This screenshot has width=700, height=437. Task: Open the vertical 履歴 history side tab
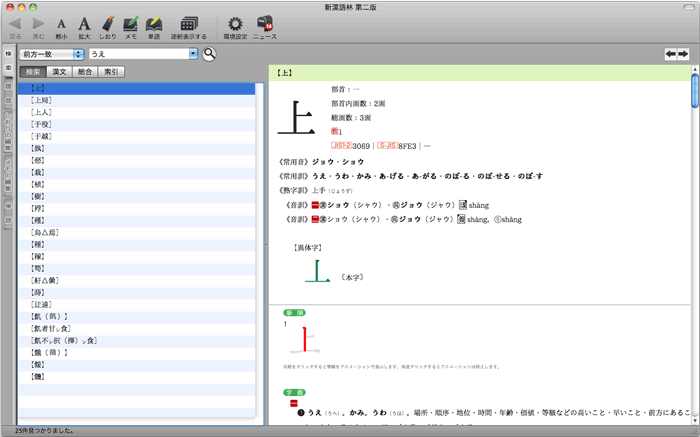8,93
